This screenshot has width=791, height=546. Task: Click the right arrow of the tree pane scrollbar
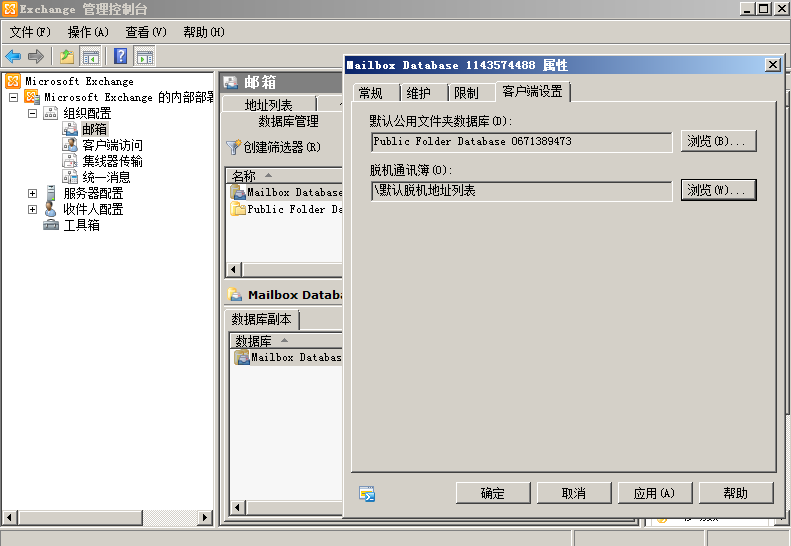(204, 518)
